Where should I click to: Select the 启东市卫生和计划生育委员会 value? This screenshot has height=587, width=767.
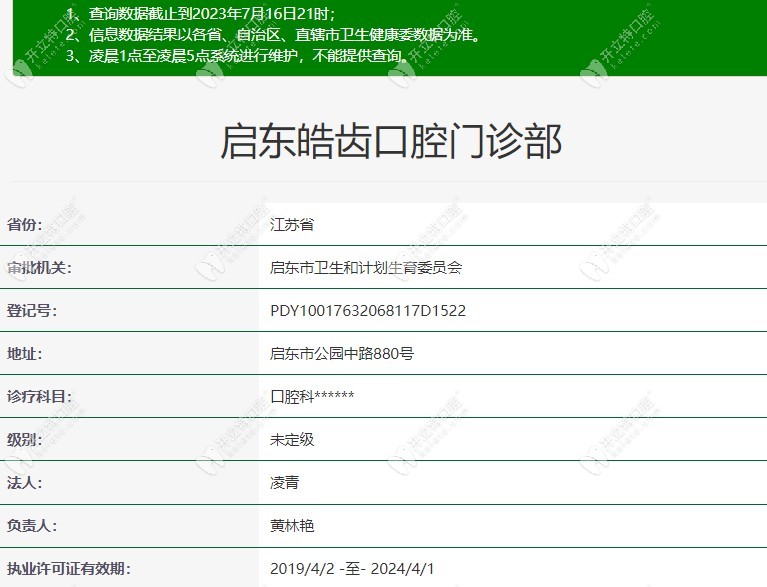tap(366, 268)
